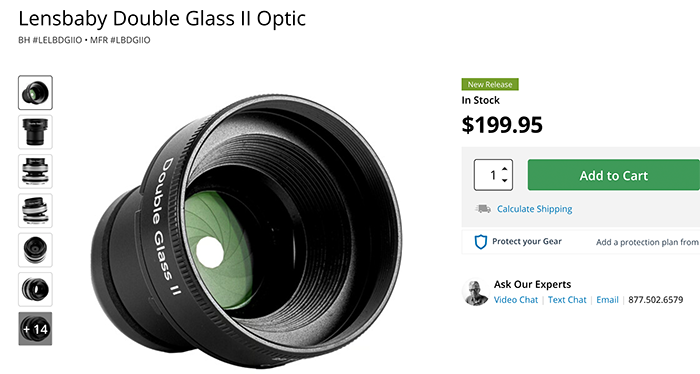The width and height of the screenshot is (700, 374).
Task: Start a Video Chat with experts
Action: 516,300
